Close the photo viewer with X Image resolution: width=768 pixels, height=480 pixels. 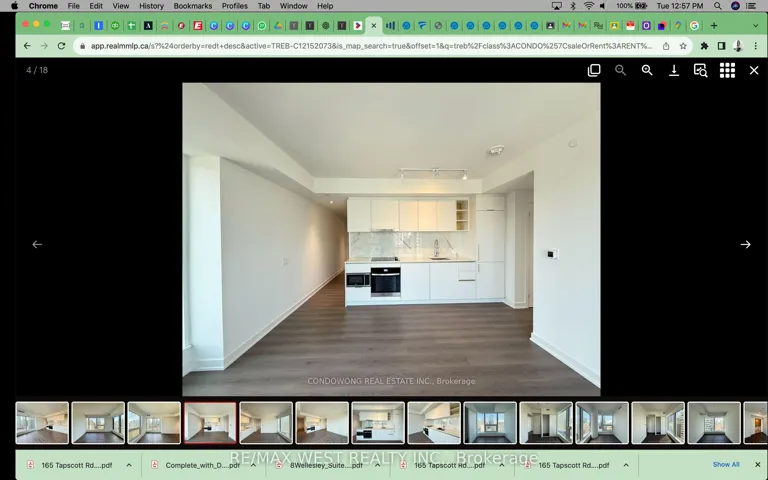click(754, 70)
